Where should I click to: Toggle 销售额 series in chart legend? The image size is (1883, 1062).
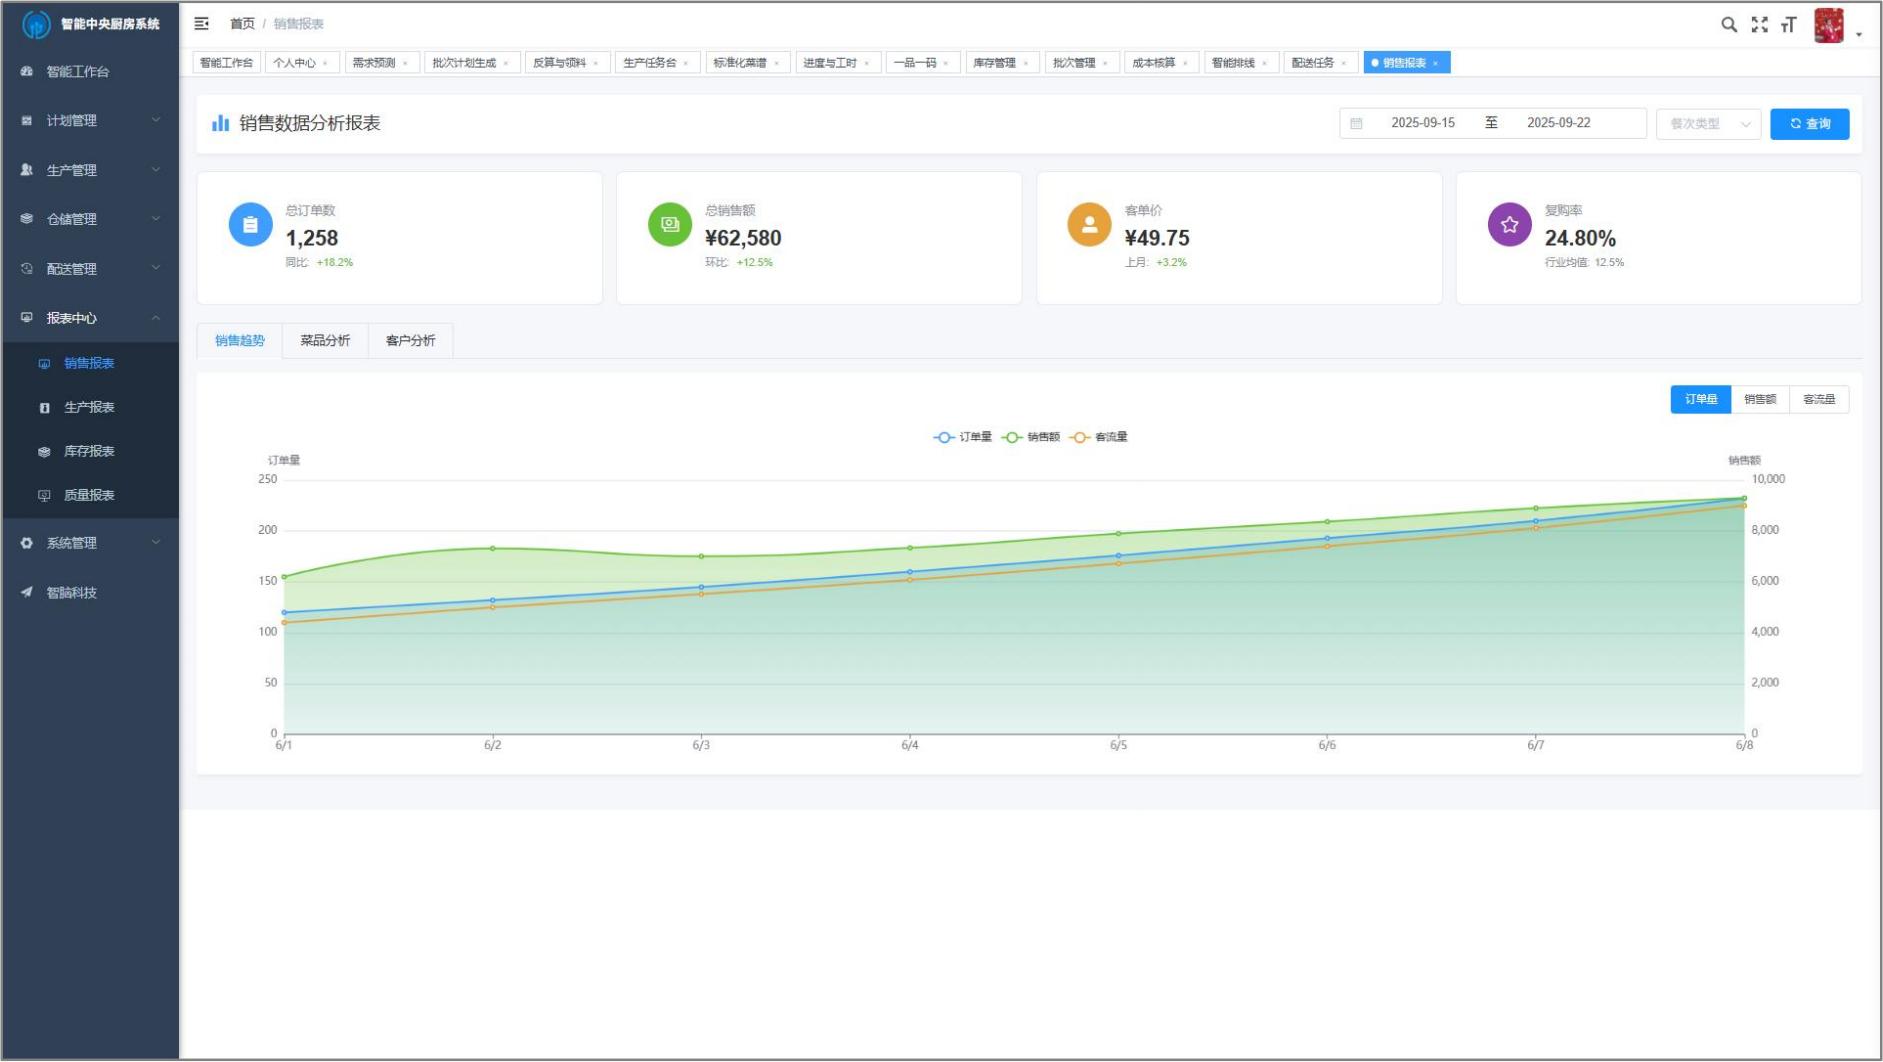pos(1031,437)
